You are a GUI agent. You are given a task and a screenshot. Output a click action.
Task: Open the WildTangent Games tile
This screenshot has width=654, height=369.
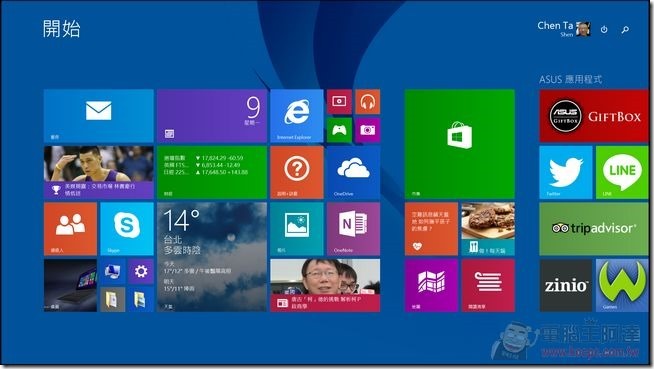(622, 285)
